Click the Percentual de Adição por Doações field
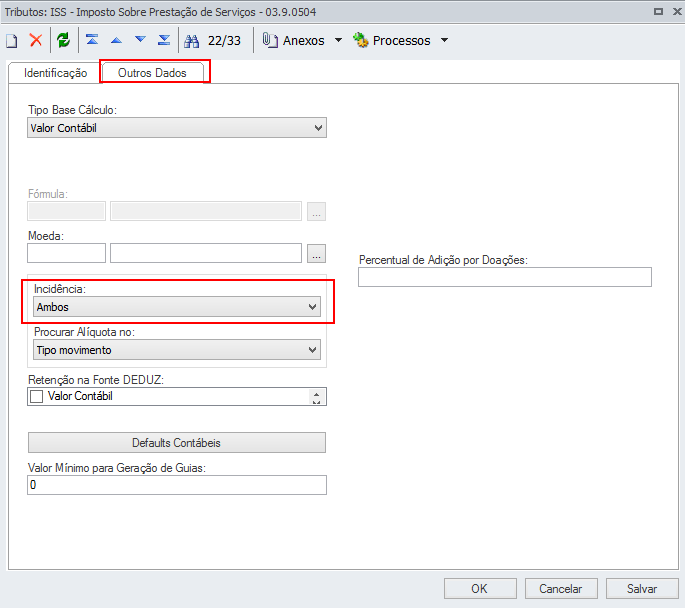Image resolution: width=685 pixels, height=608 pixels. (505, 277)
